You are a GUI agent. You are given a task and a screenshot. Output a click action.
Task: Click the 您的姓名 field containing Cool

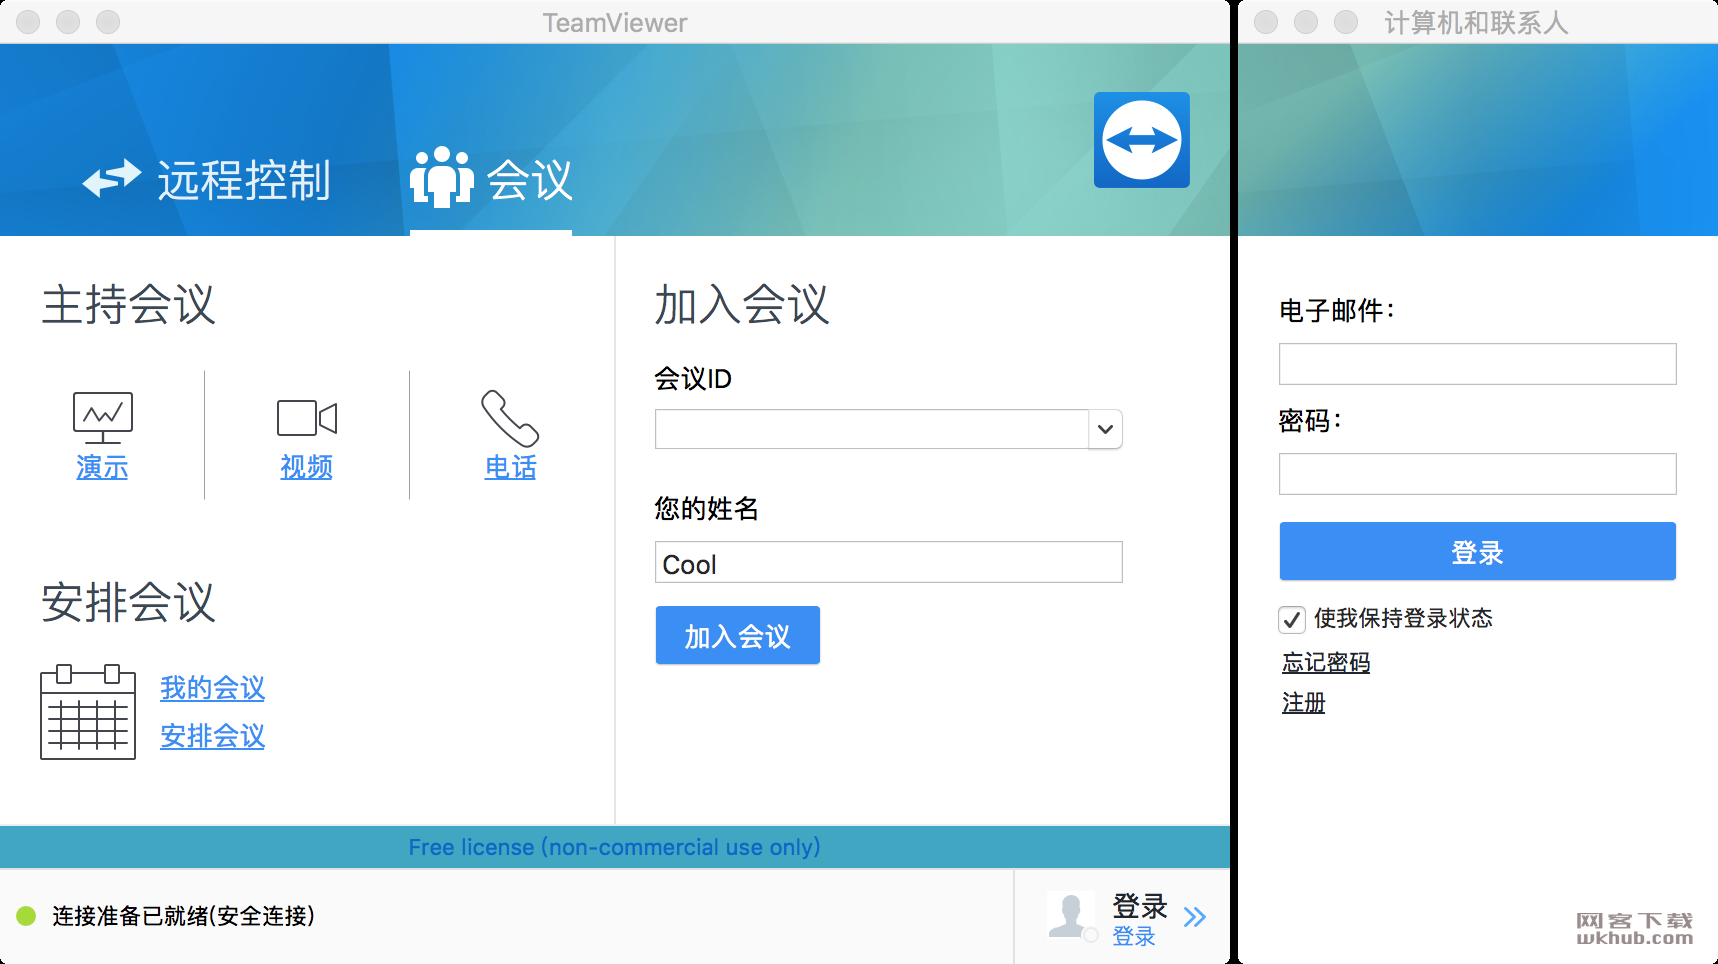(889, 562)
